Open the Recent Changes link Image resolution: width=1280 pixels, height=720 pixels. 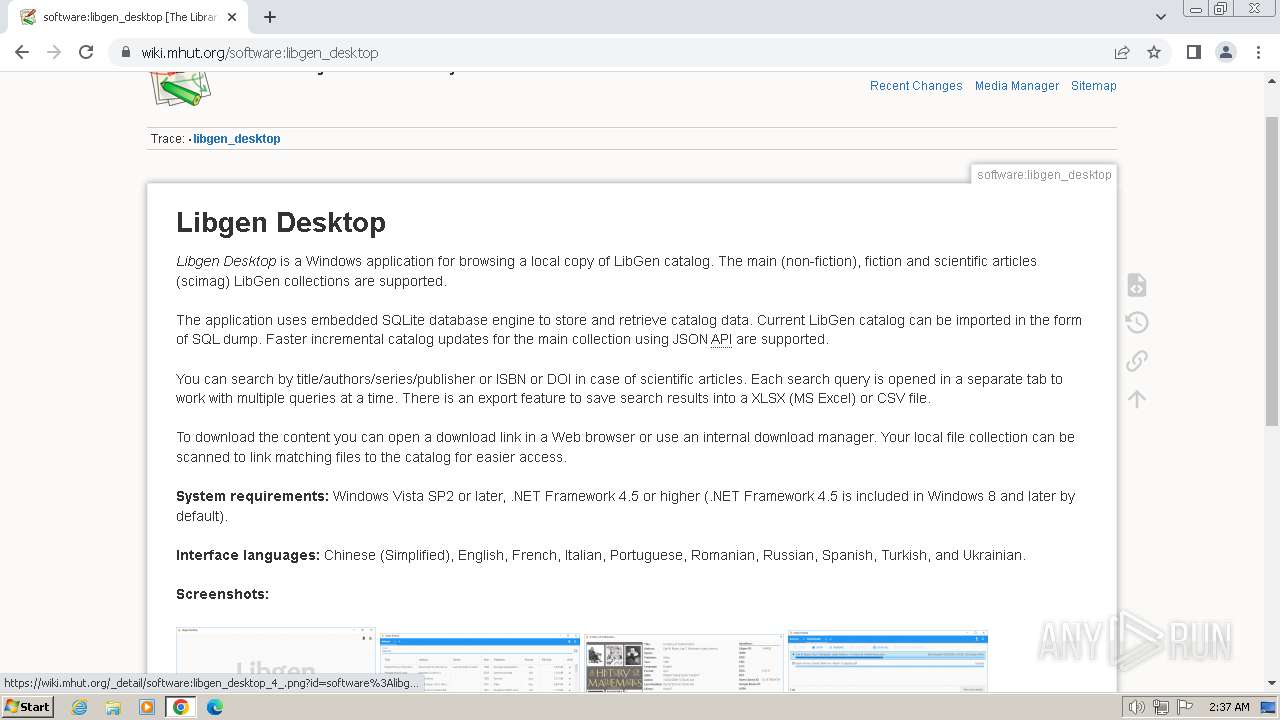click(916, 86)
